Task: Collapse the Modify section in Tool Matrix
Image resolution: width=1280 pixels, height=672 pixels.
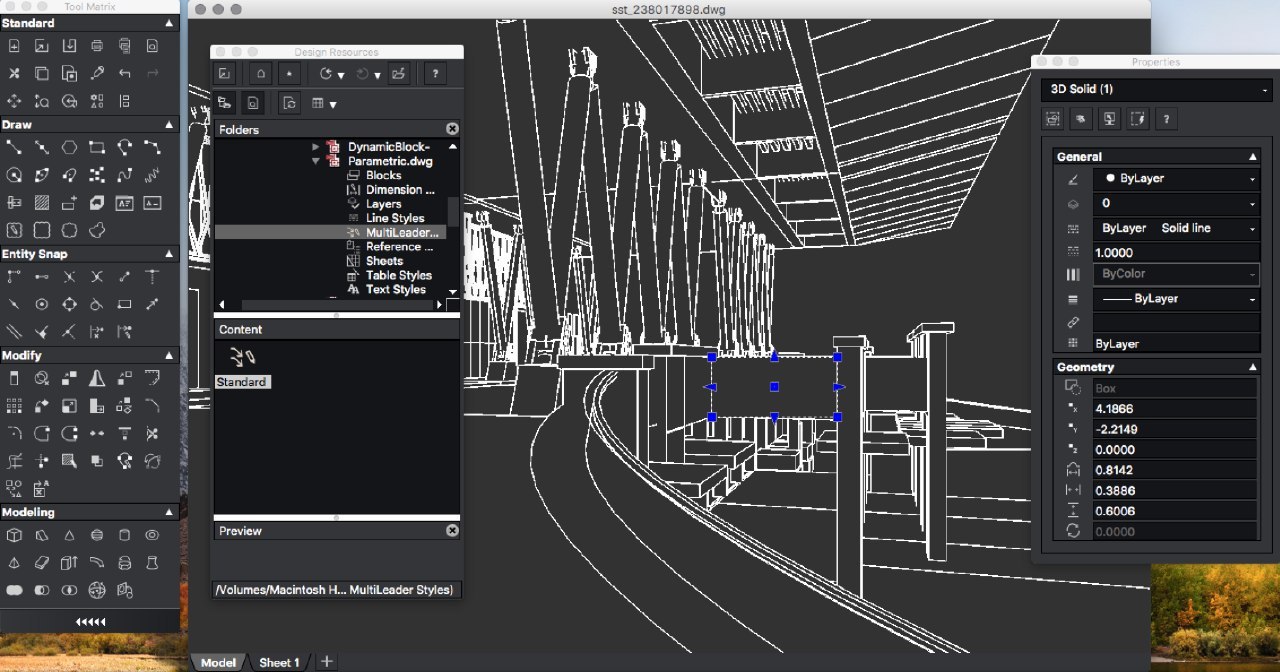Action: tap(169, 355)
